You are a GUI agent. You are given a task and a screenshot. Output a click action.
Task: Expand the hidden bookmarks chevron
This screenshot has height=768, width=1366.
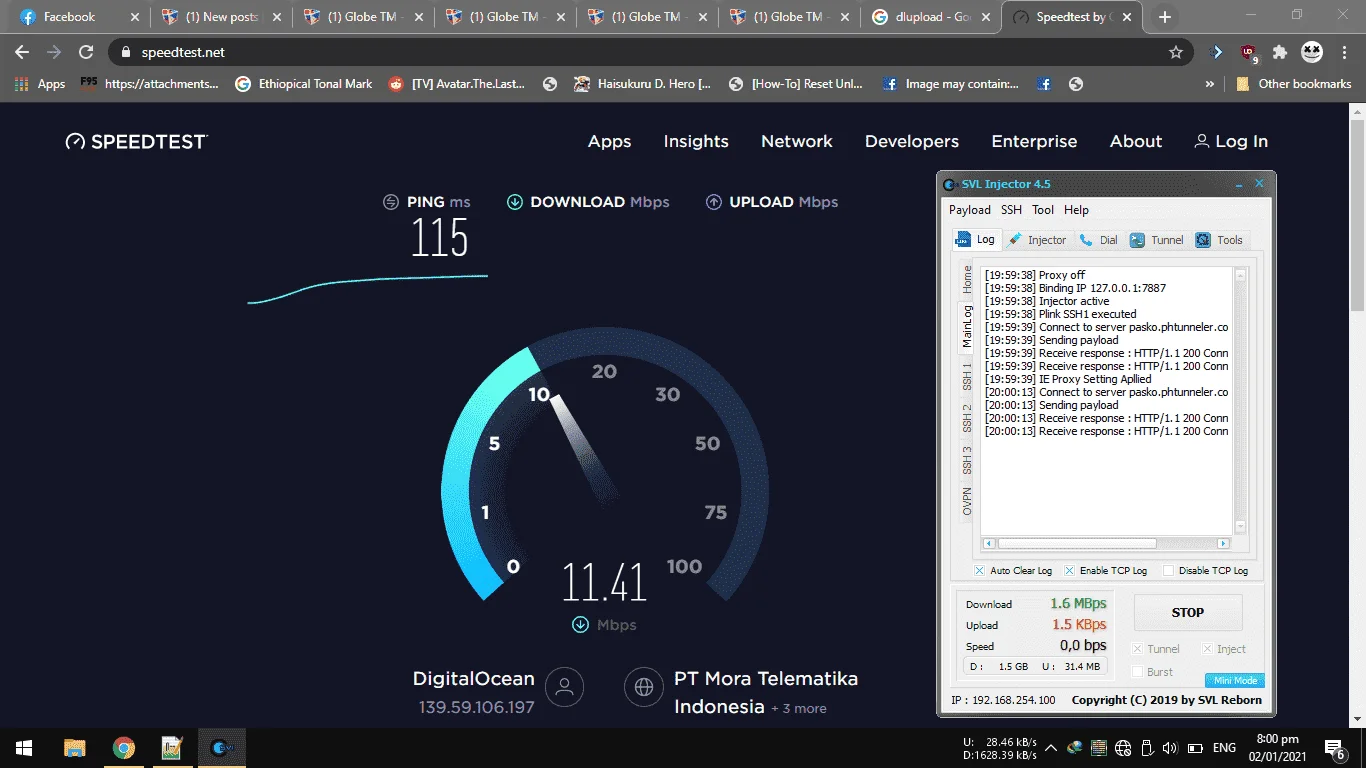1210,84
